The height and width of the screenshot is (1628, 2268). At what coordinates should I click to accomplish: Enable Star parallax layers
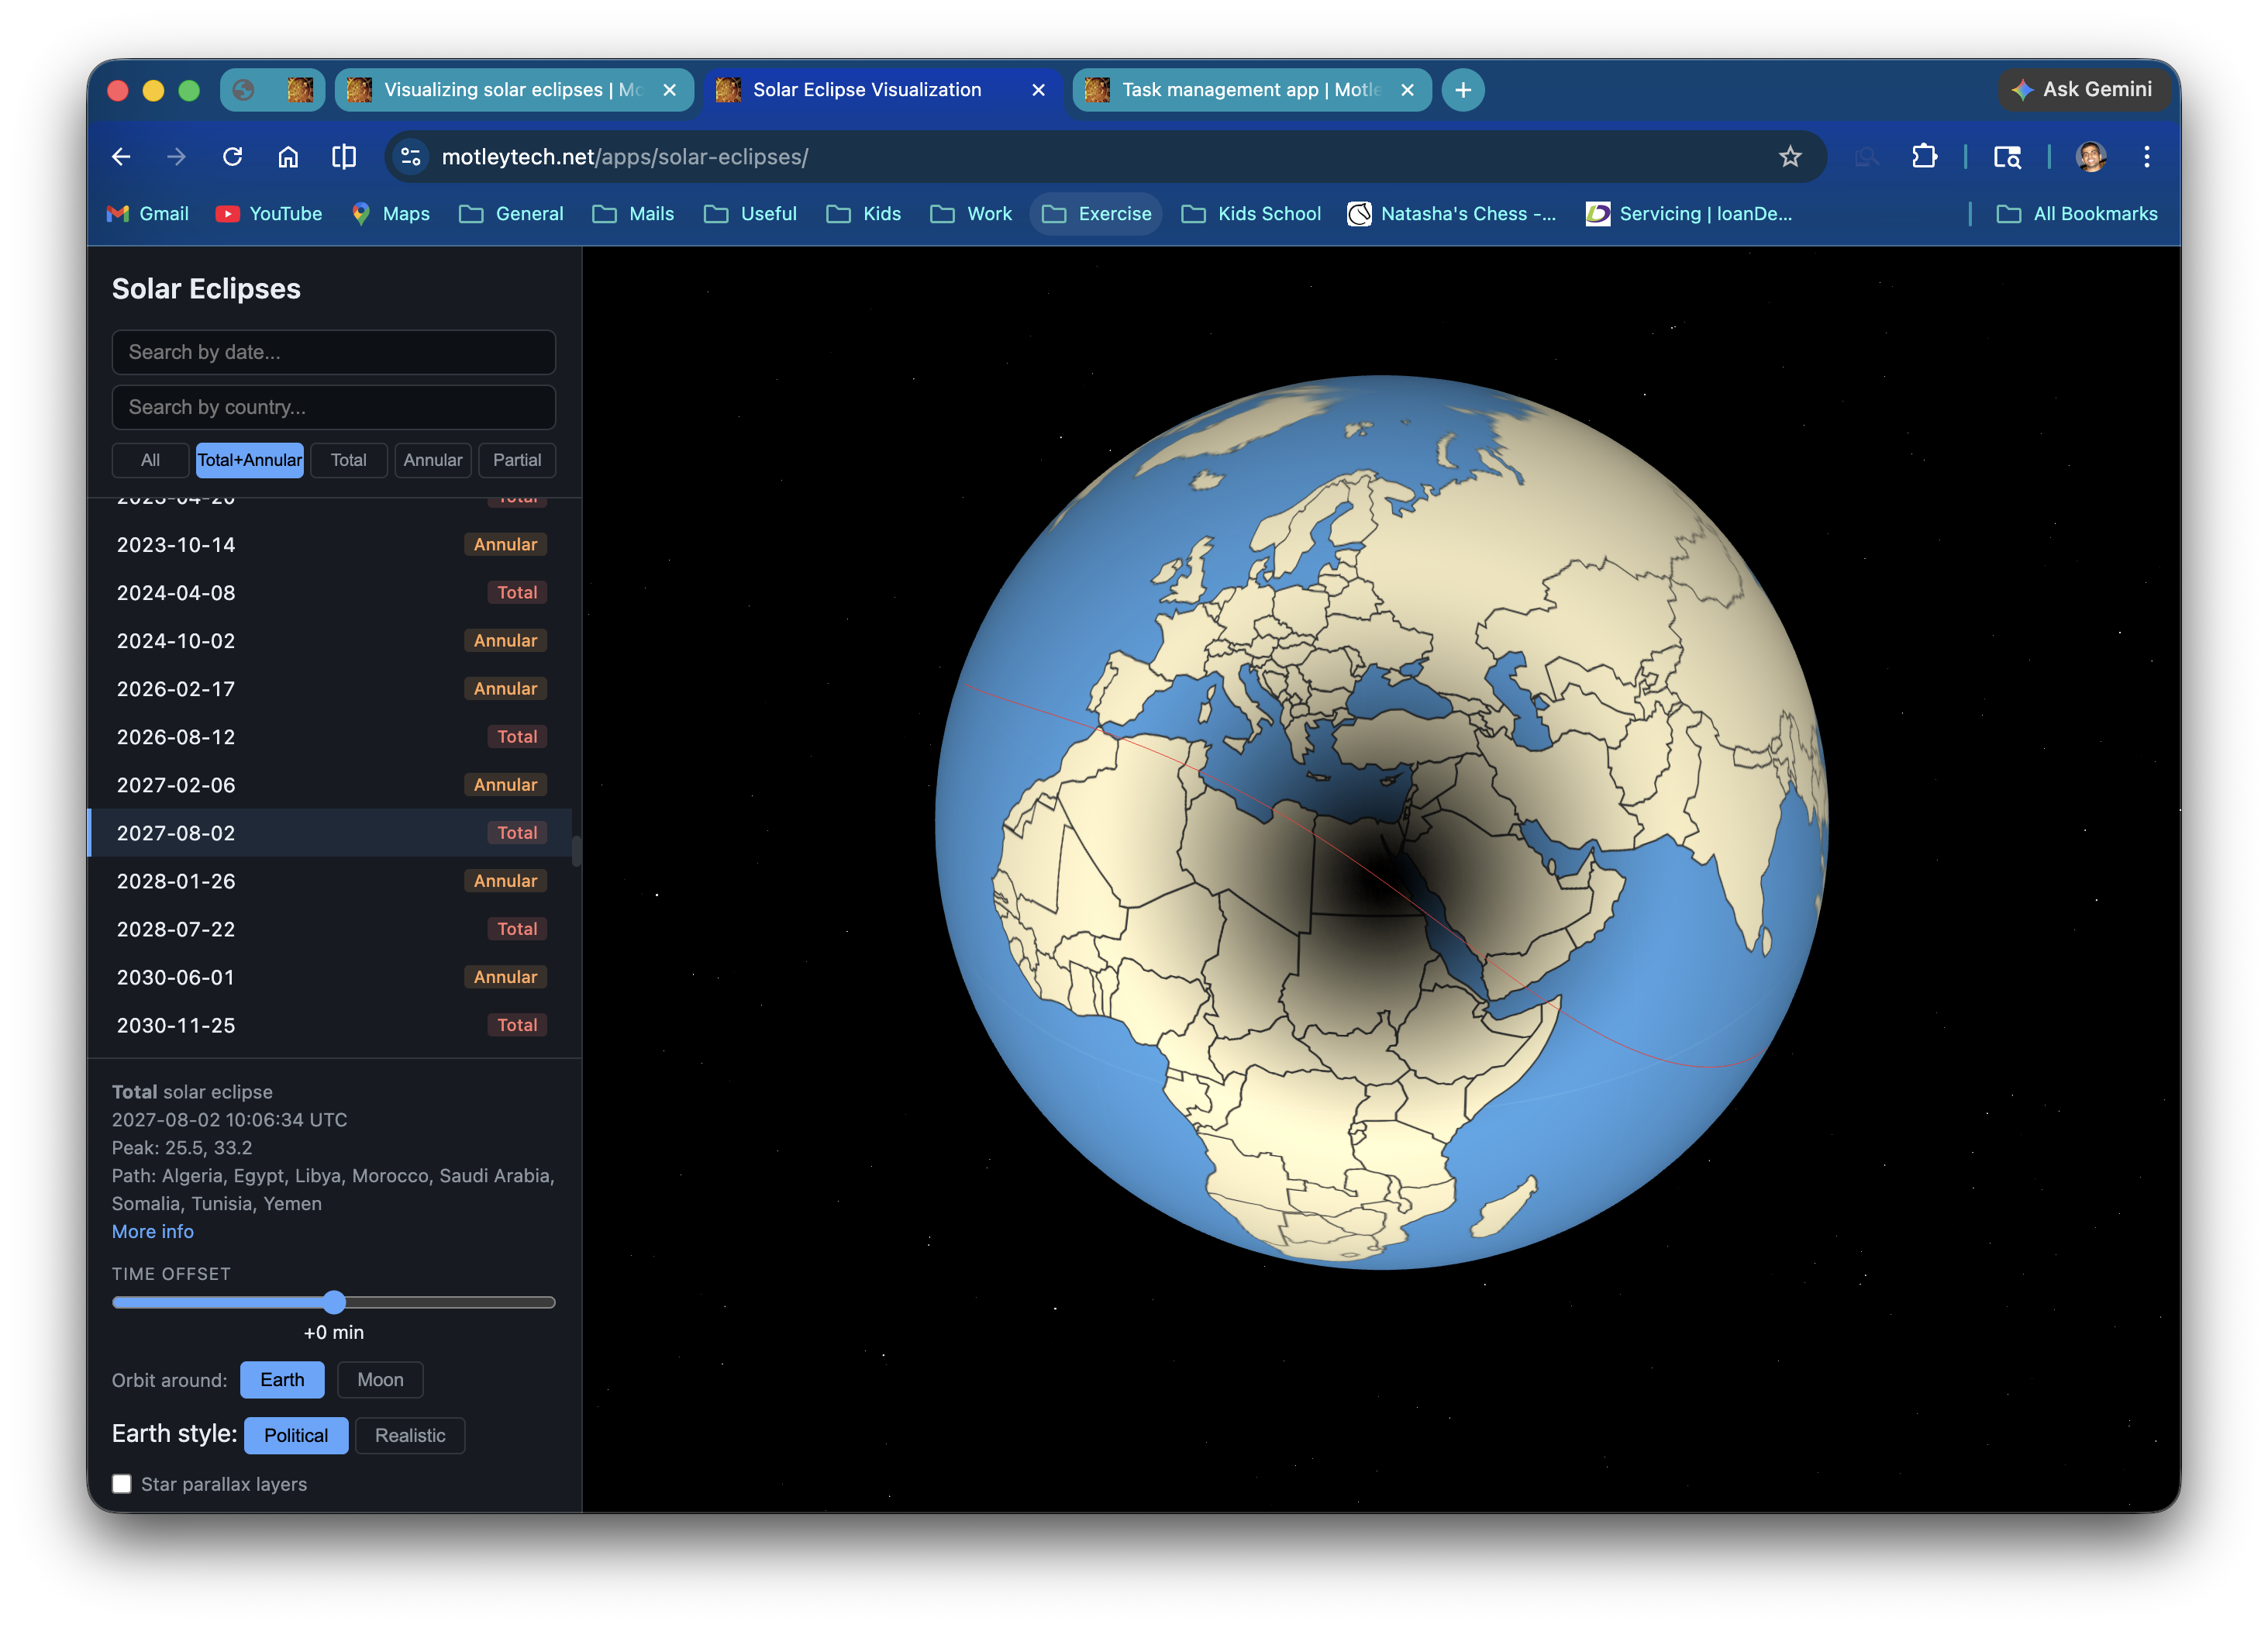pyautogui.click(x=122, y=1484)
